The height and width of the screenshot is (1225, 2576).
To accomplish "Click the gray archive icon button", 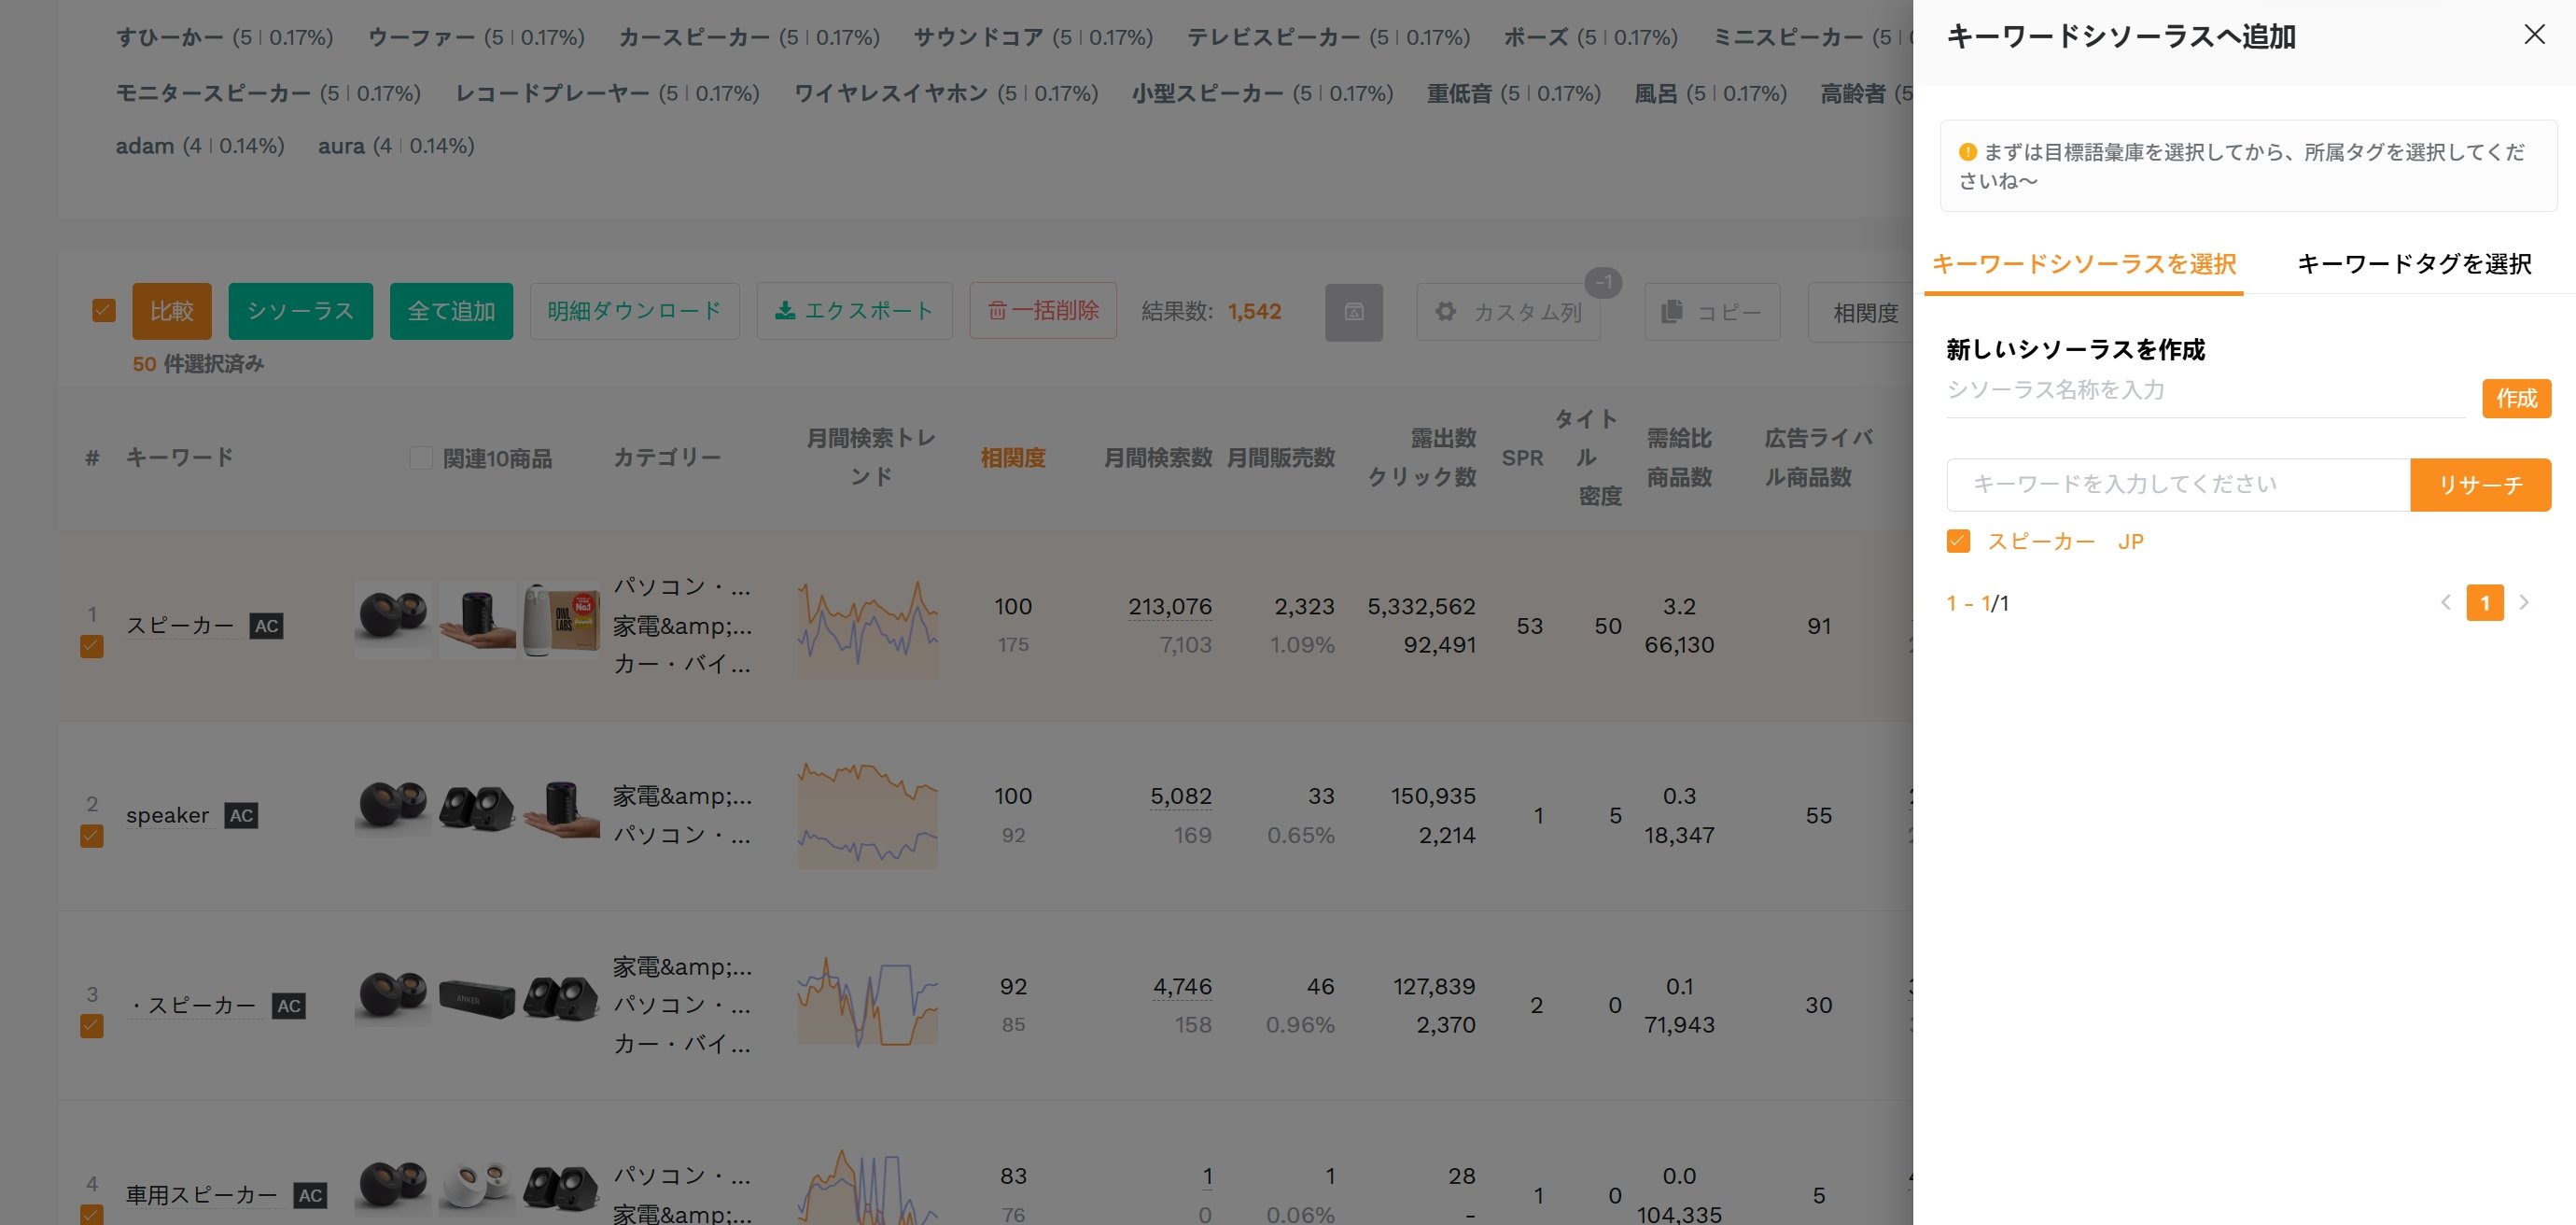I will point(1353,312).
